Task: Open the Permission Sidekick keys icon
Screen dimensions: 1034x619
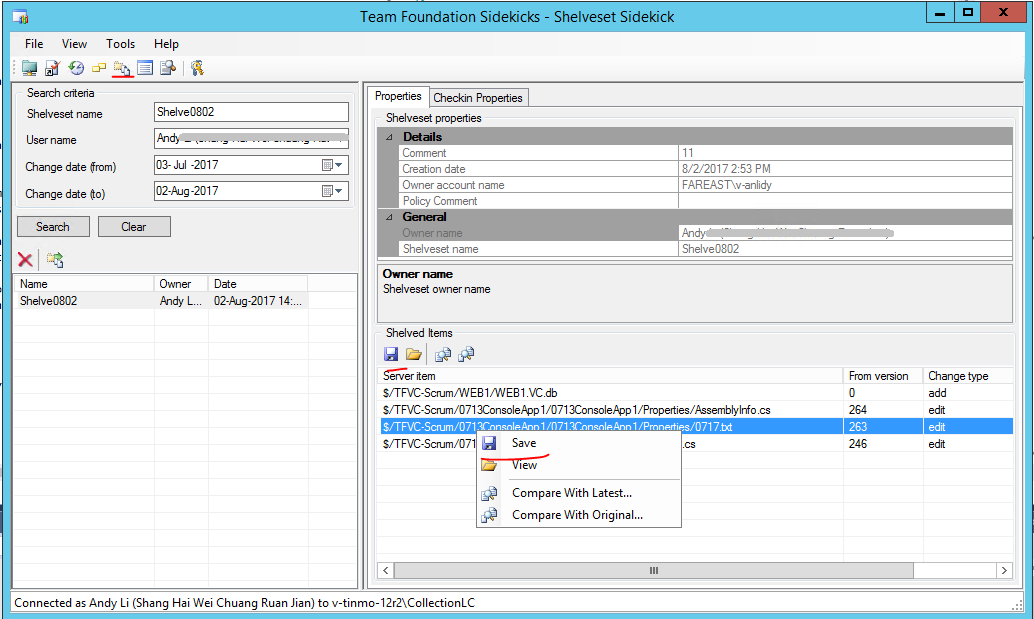Action: pyautogui.click(x=197, y=68)
